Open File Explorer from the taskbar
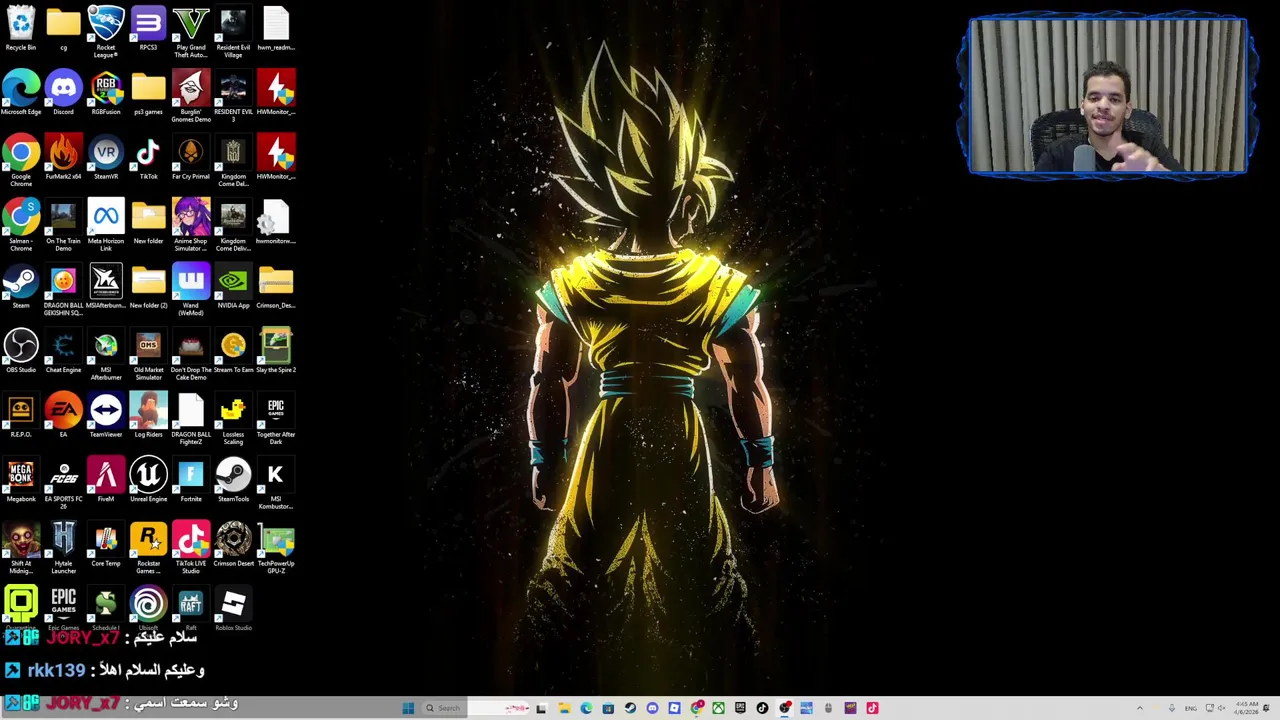 click(x=564, y=708)
